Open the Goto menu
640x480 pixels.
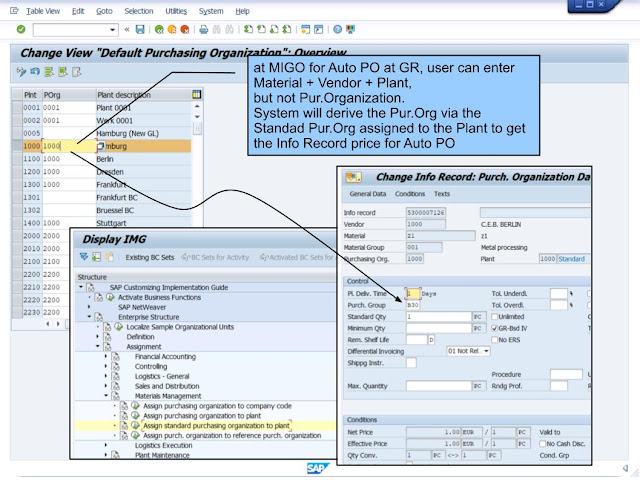point(104,11)
